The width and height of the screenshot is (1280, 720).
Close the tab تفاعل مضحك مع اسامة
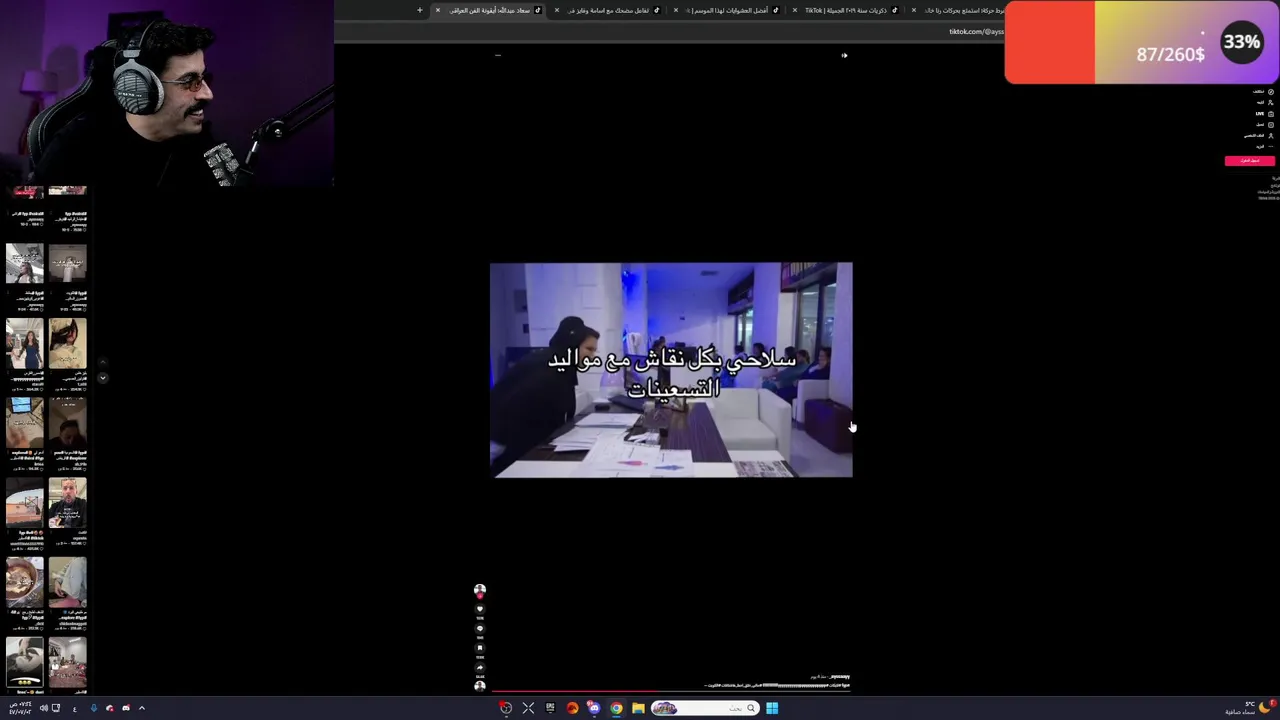[x=557, y=10]
